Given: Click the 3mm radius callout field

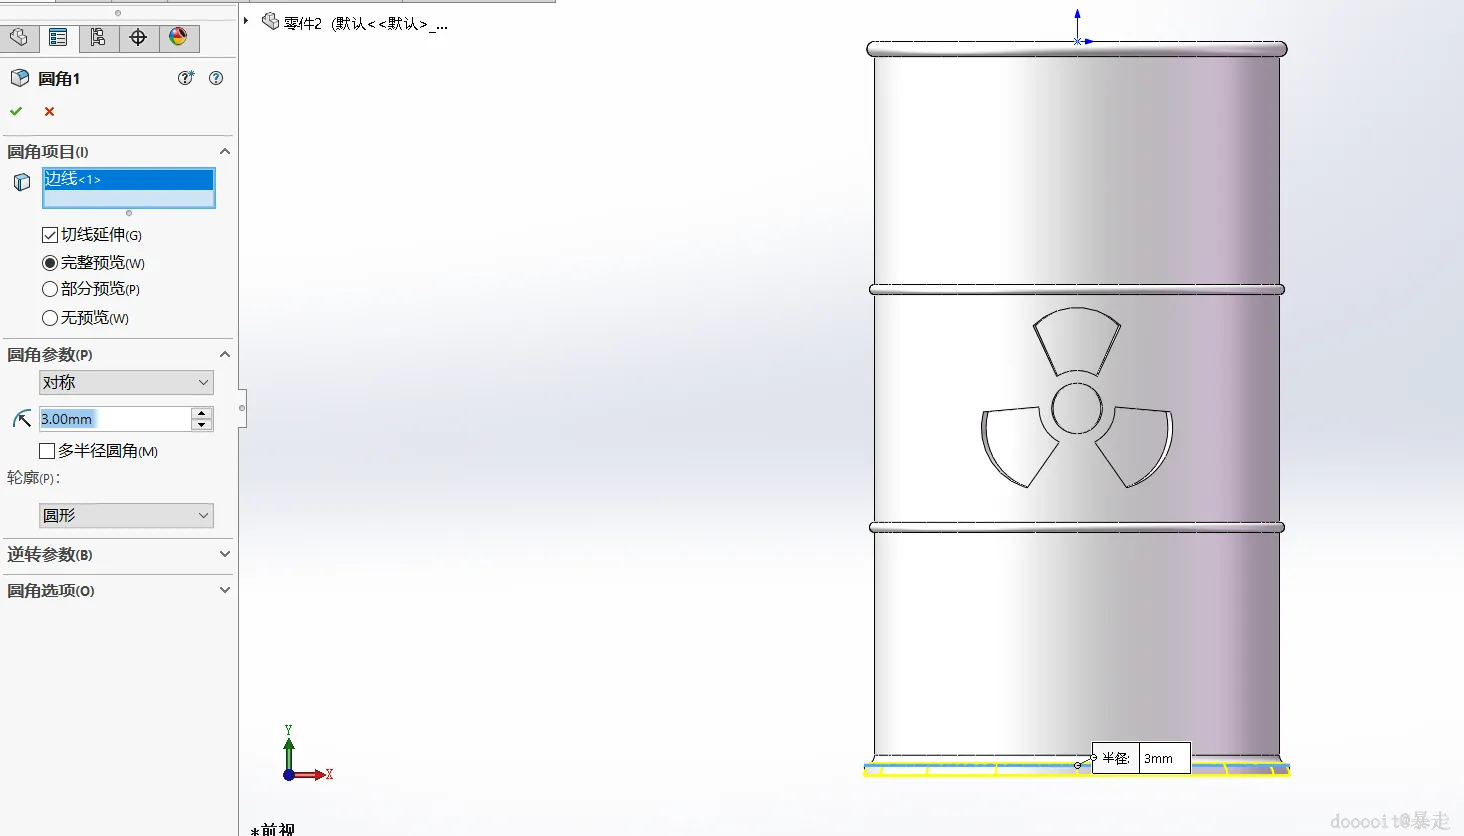Looking at the screenshot, I should click(1165, 759).
